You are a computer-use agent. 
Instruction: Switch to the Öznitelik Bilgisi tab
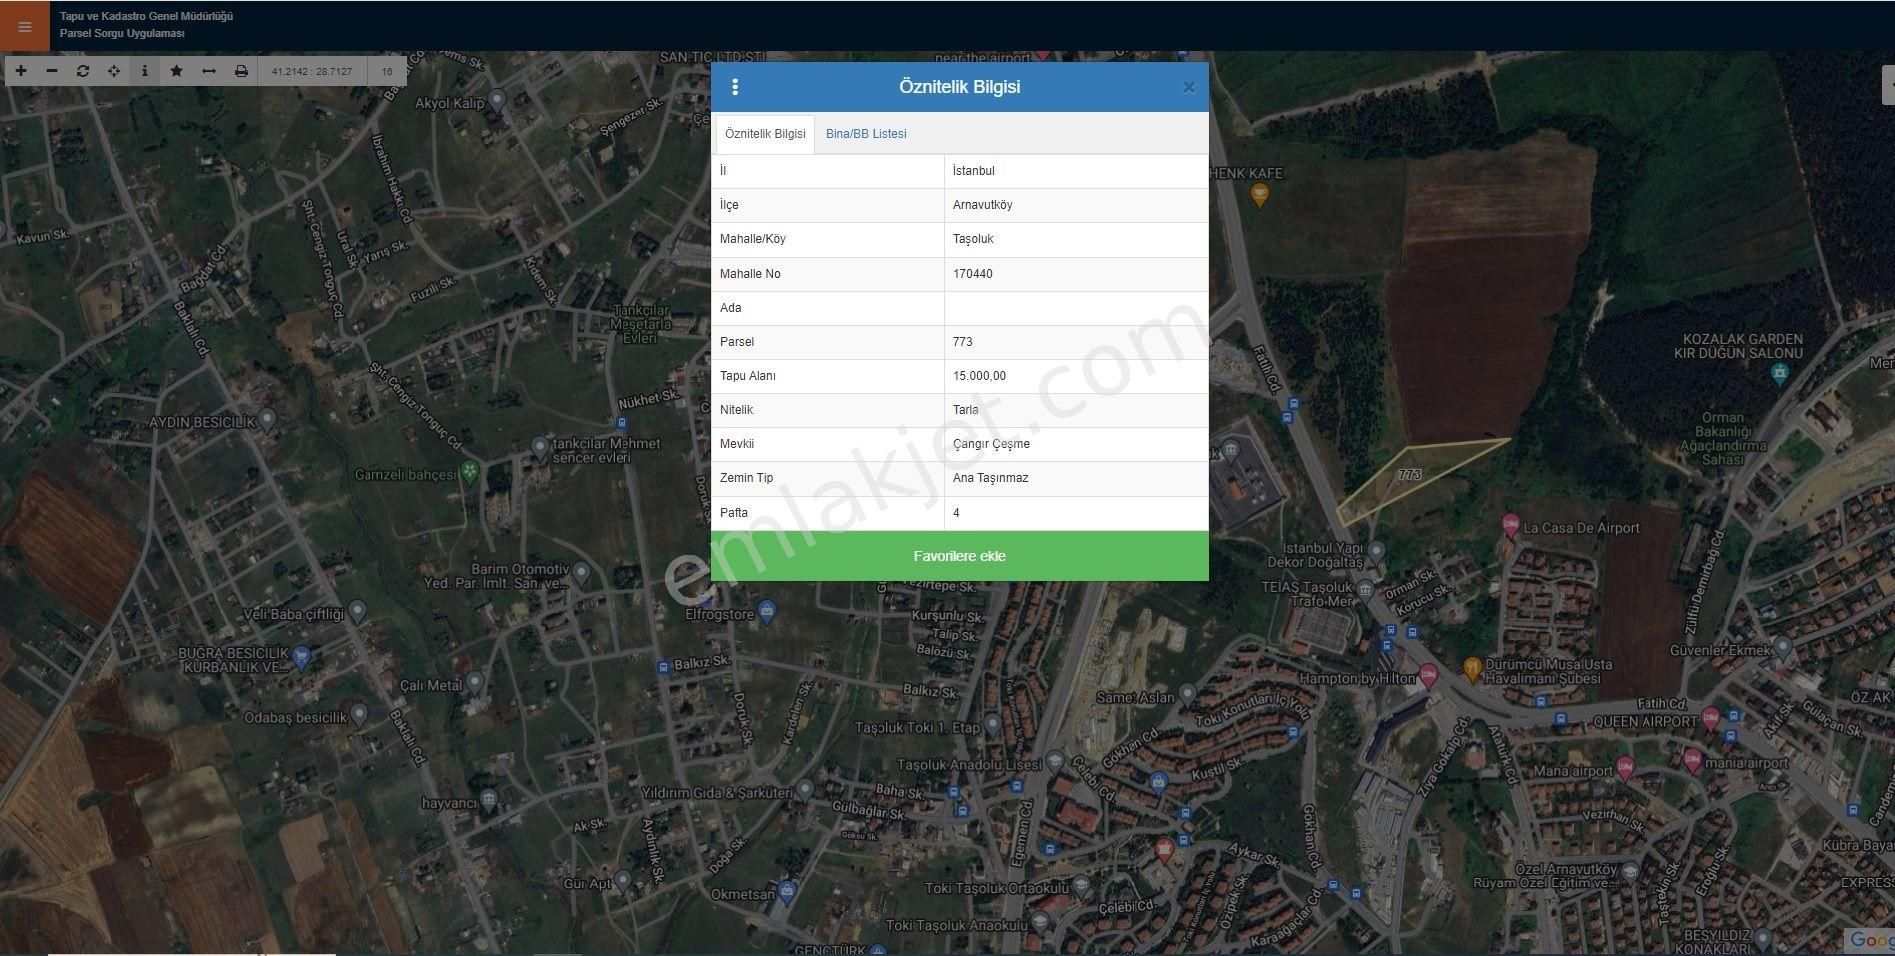[x=765, y=134]
